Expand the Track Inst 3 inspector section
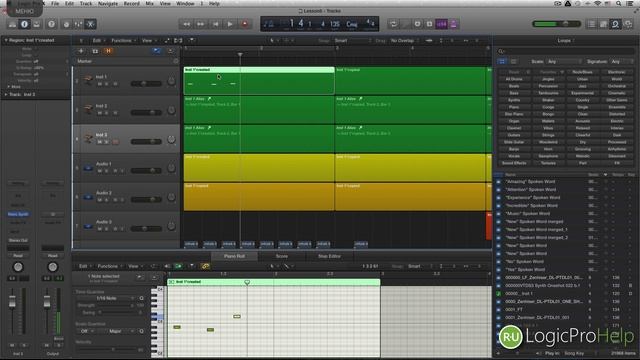The image size is (640, 360). click(6, 94)
